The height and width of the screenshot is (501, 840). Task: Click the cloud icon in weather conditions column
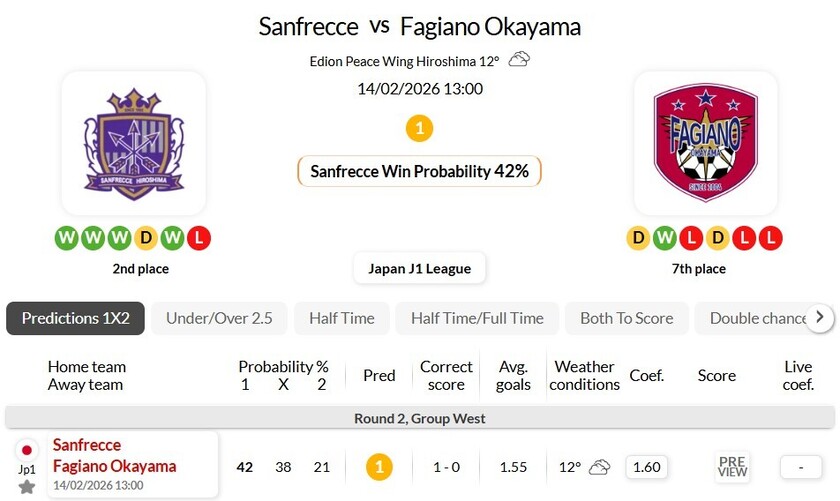[x=600, y=467]
